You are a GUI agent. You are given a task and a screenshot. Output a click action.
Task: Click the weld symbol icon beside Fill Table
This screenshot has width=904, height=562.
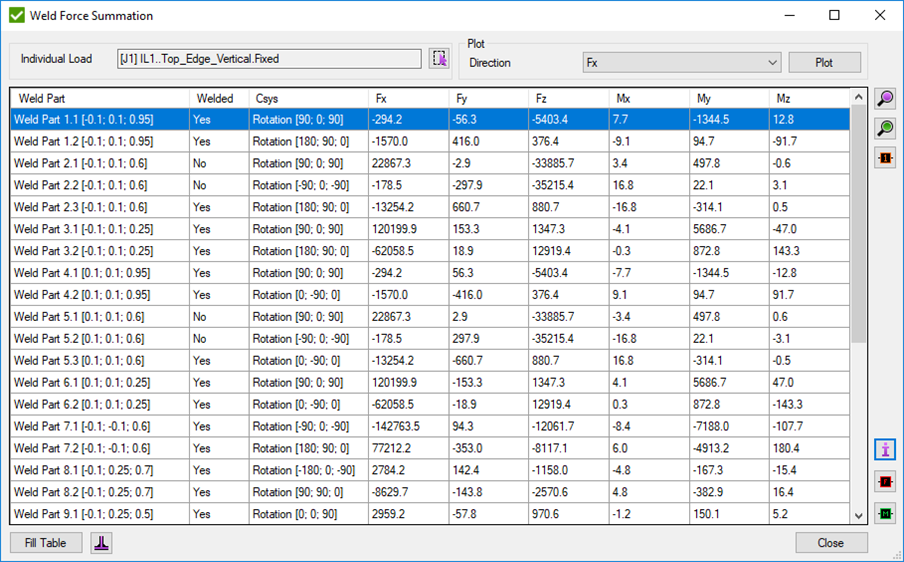(101, 543)
